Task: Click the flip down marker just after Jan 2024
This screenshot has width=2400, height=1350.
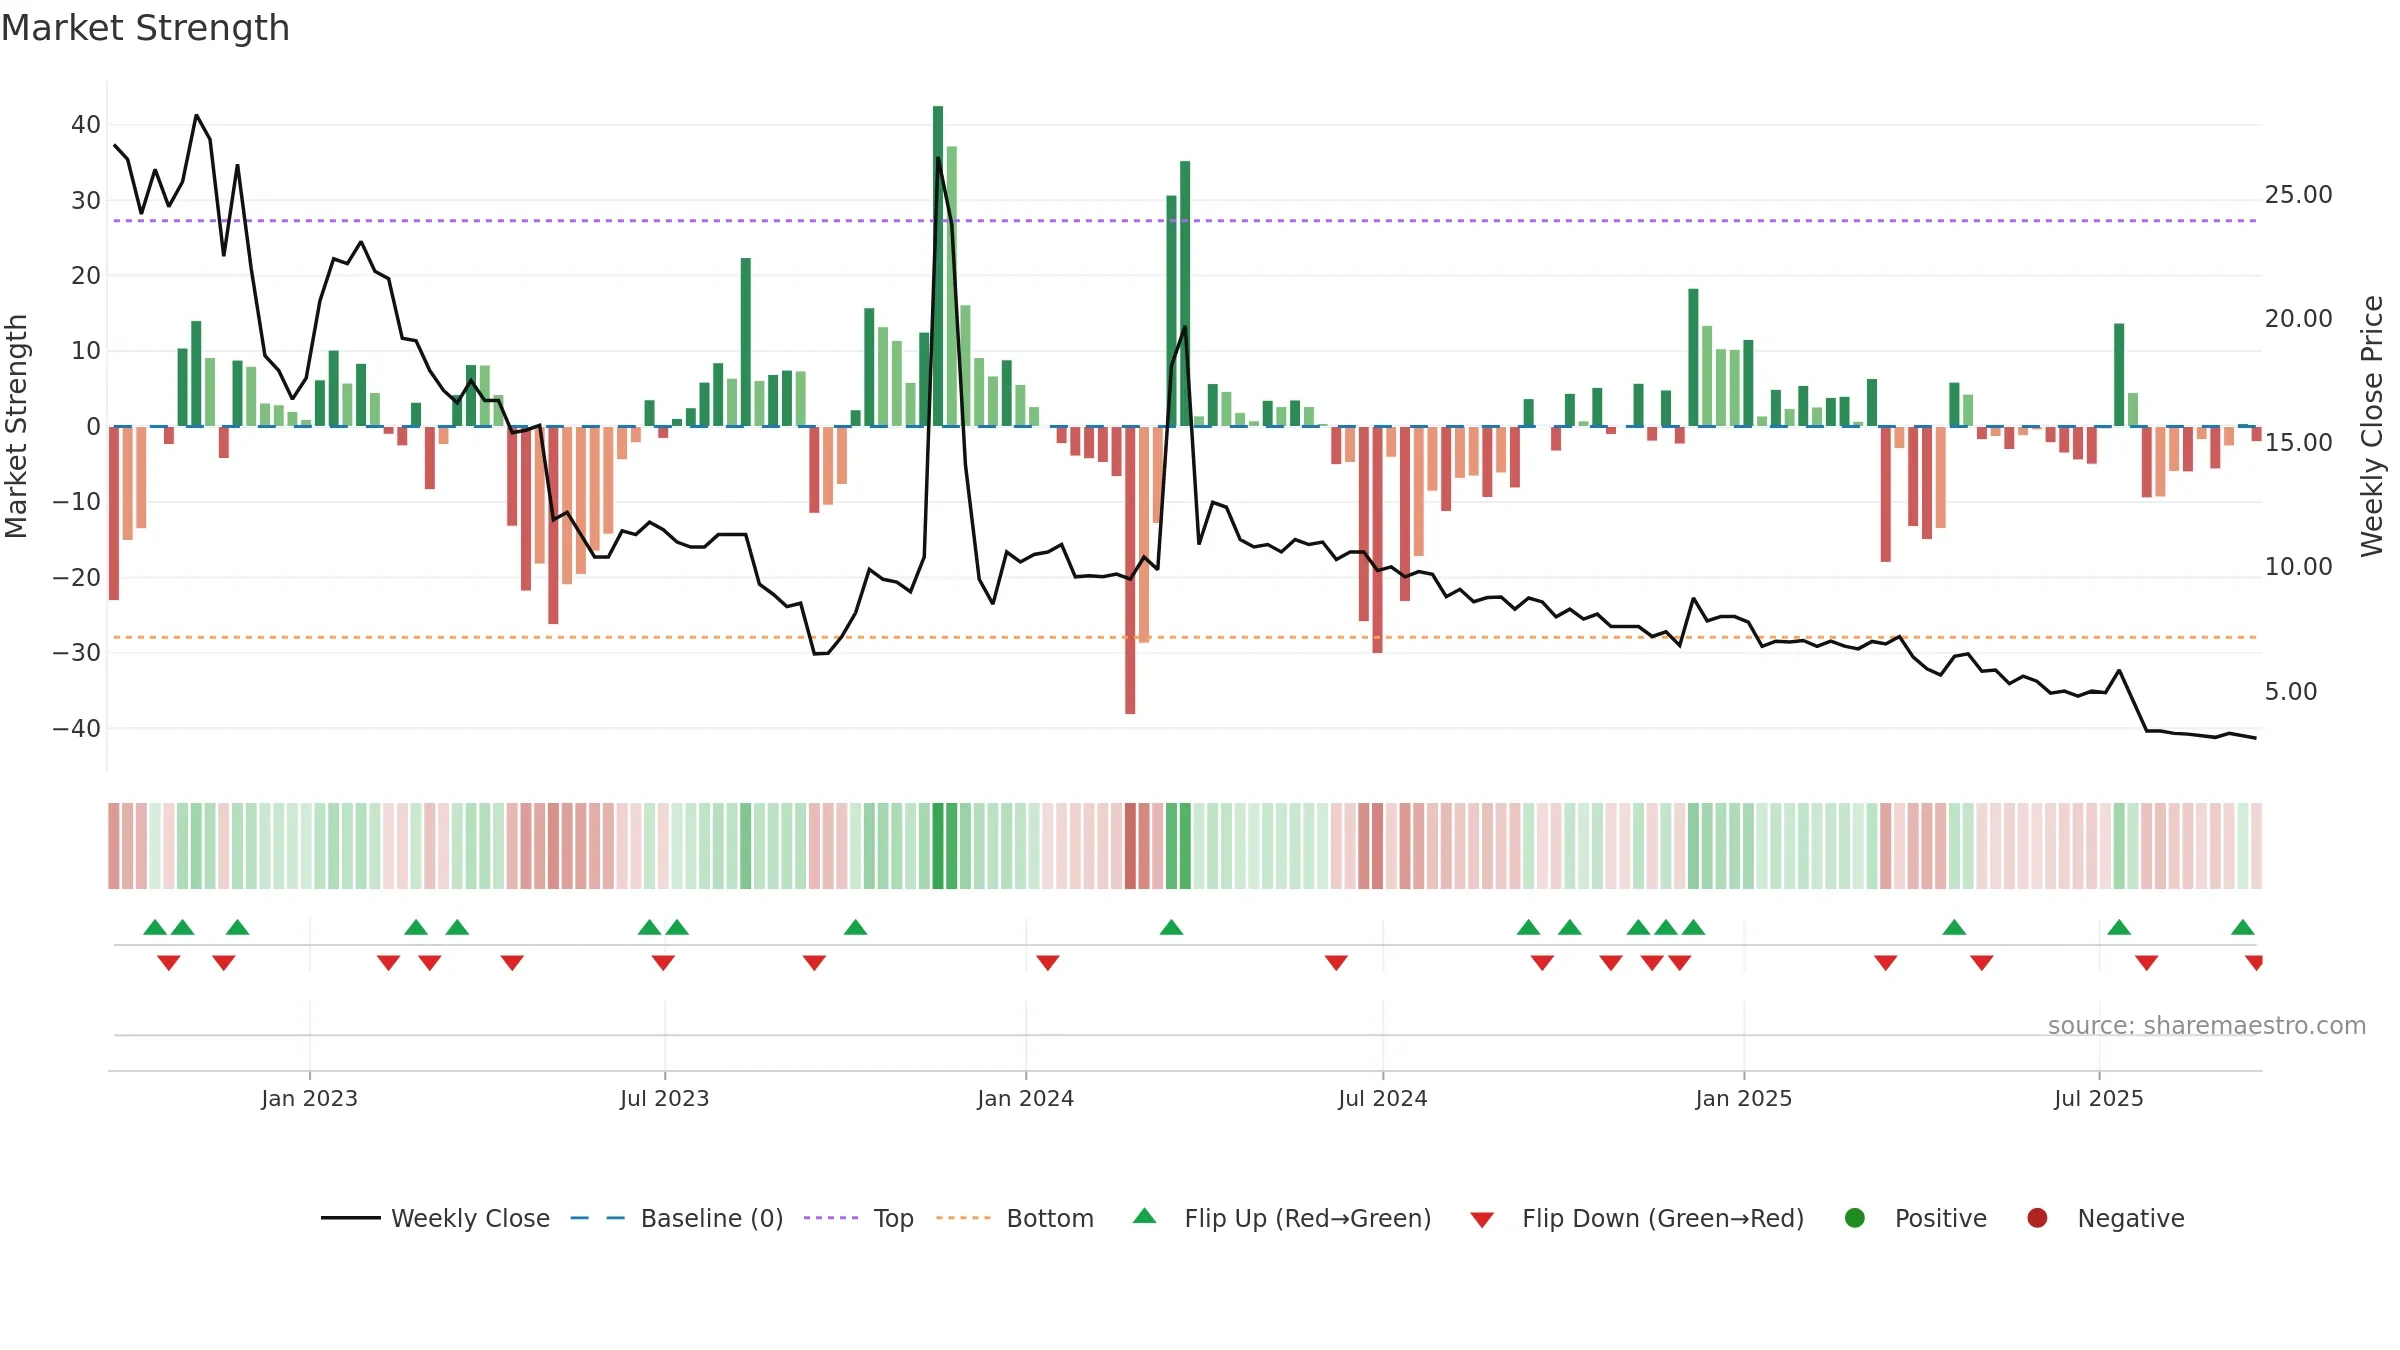Action: tap(1048, 963)
